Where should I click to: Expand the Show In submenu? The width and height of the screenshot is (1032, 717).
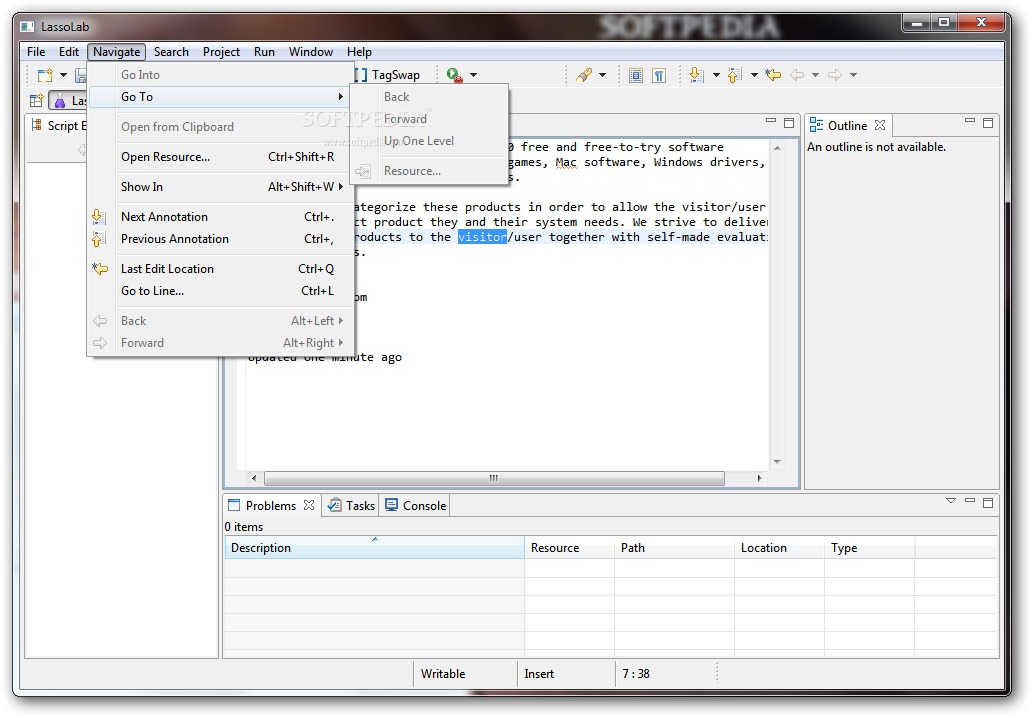(221, 187)
